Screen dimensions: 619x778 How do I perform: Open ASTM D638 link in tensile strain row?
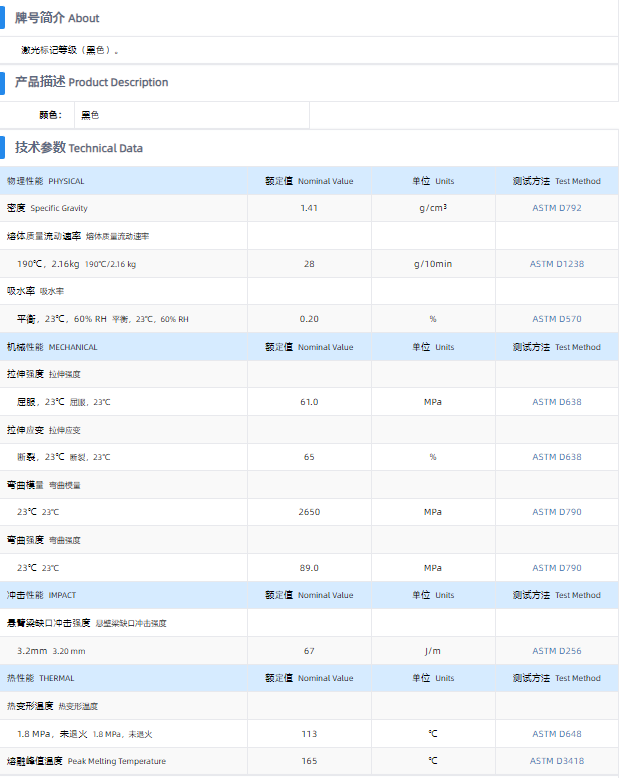click(556, 457)
